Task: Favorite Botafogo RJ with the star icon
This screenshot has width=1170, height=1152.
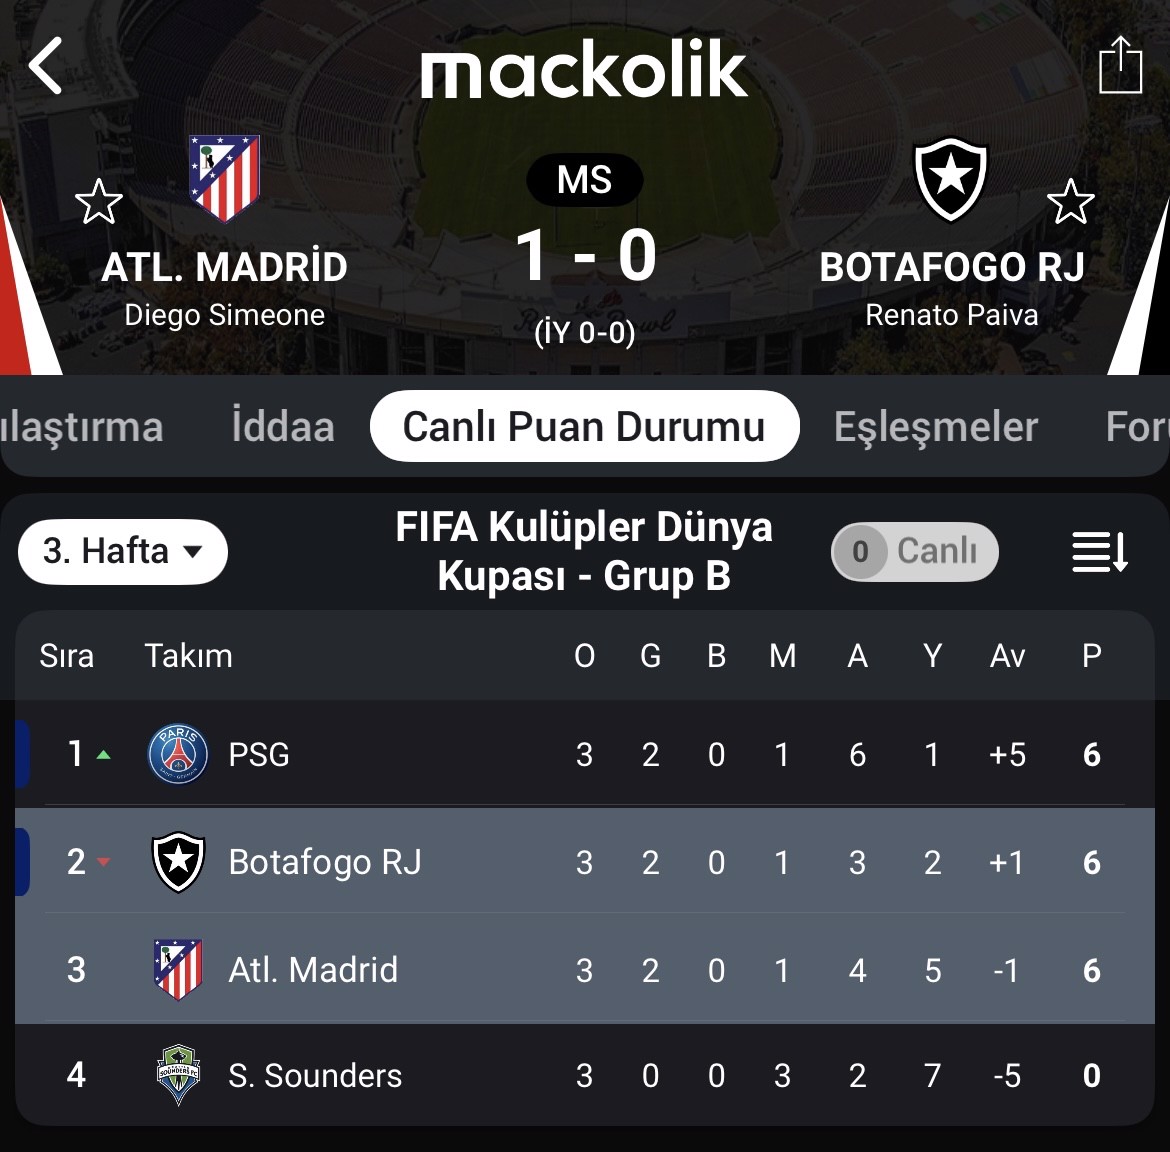Action: tap(1070, 201)
